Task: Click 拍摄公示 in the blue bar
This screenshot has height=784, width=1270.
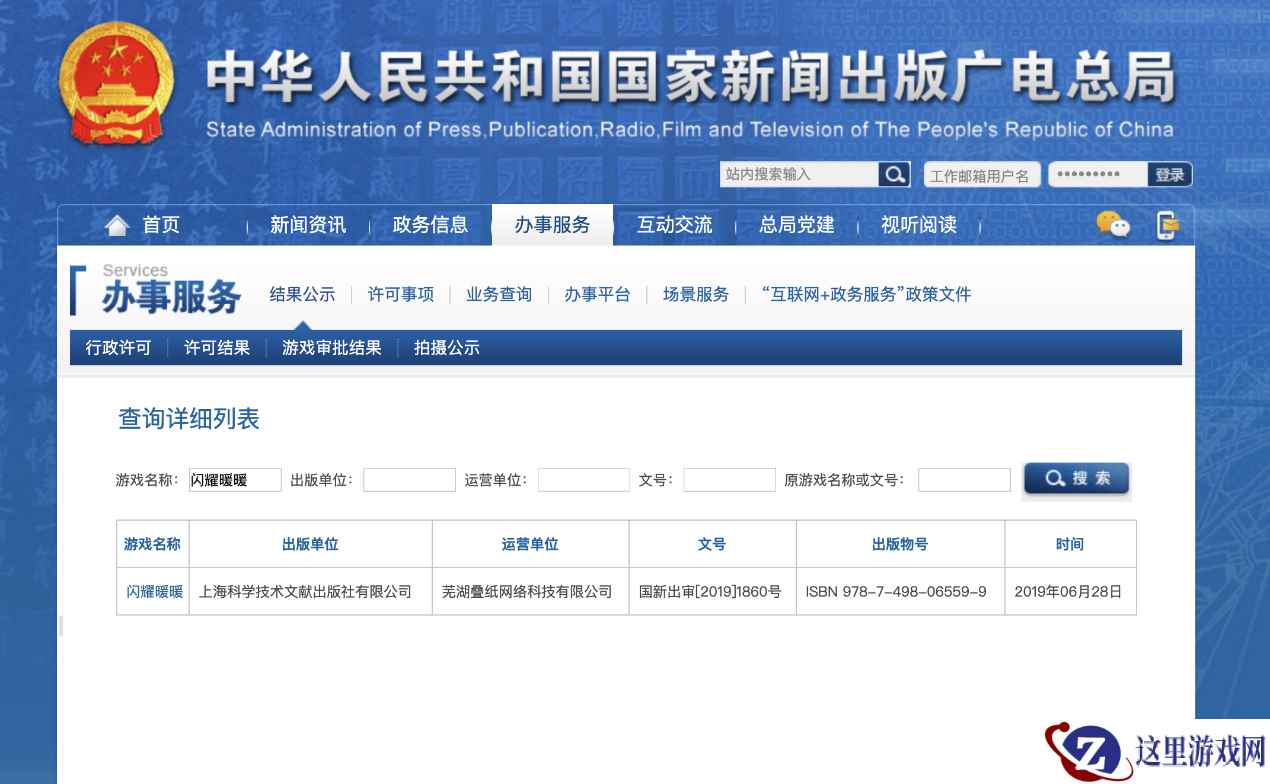Action: (447, 348)
